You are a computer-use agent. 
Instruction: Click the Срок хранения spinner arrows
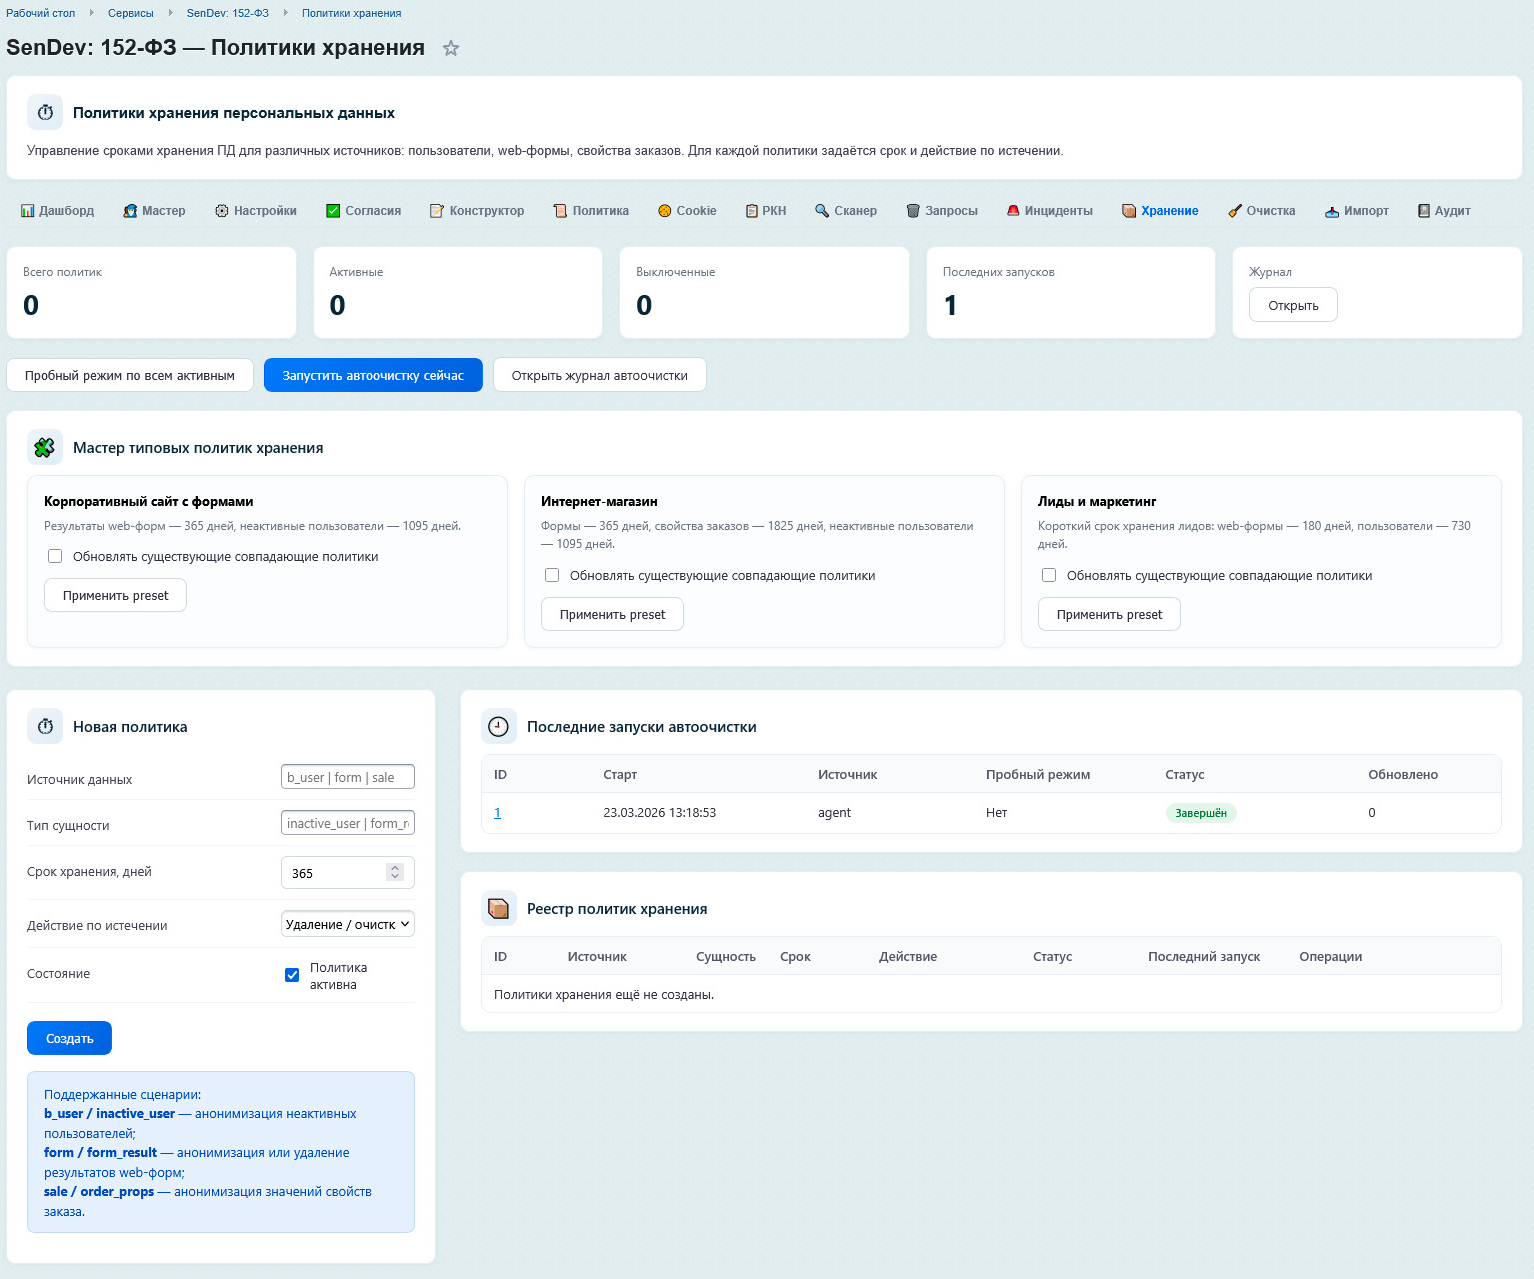click(x=395, y=872)
